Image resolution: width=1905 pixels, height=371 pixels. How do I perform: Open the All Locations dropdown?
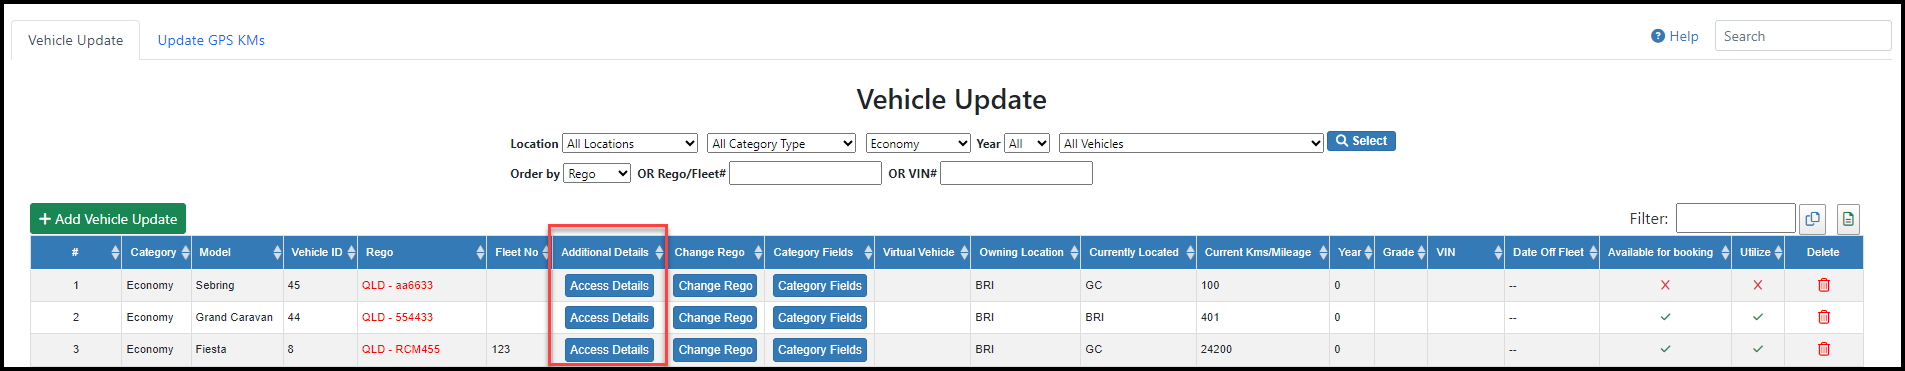(x=630, y=144)
